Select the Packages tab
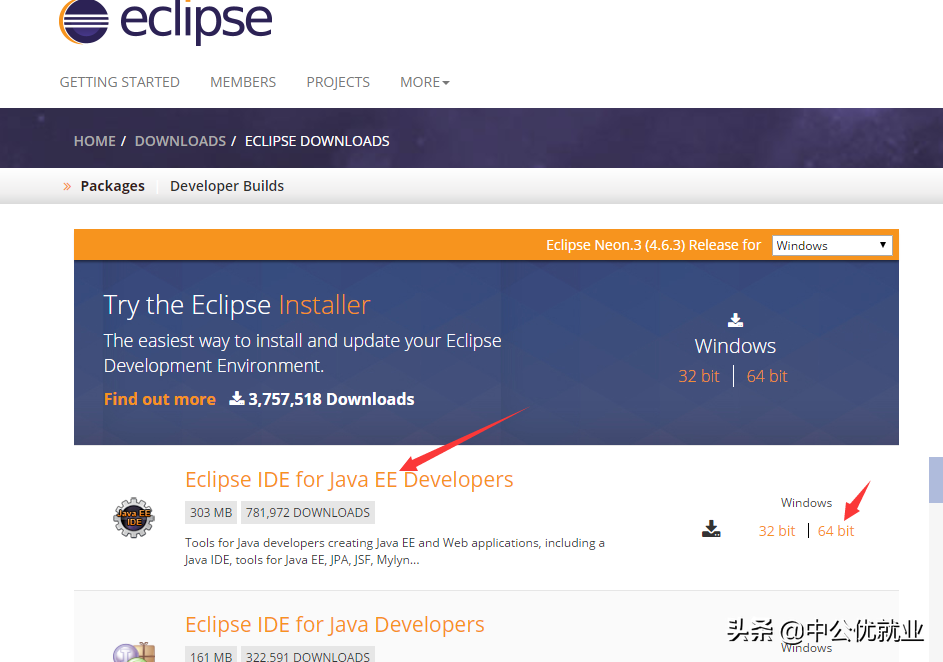Image resolution: width=943 pixels, height=662 pixels. point(112,185)
